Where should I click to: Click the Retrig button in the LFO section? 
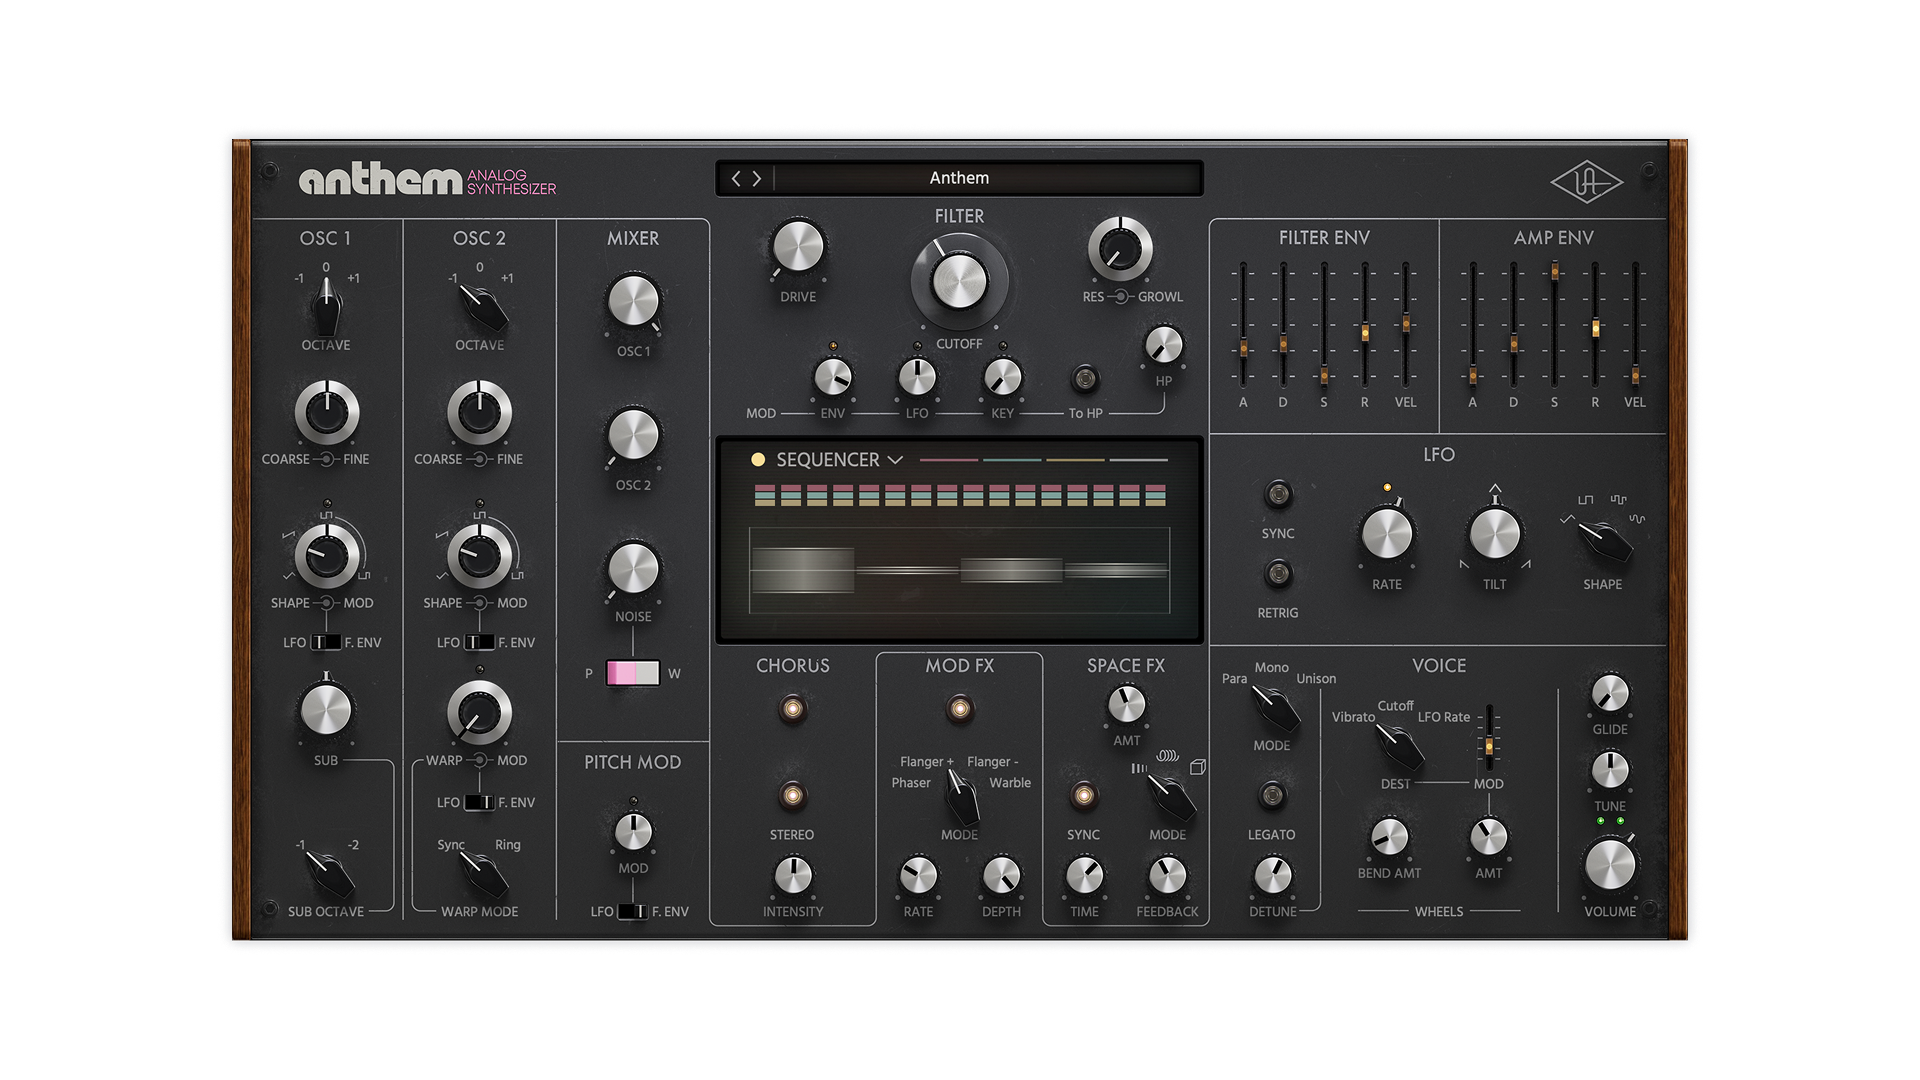pos(1277,575)
